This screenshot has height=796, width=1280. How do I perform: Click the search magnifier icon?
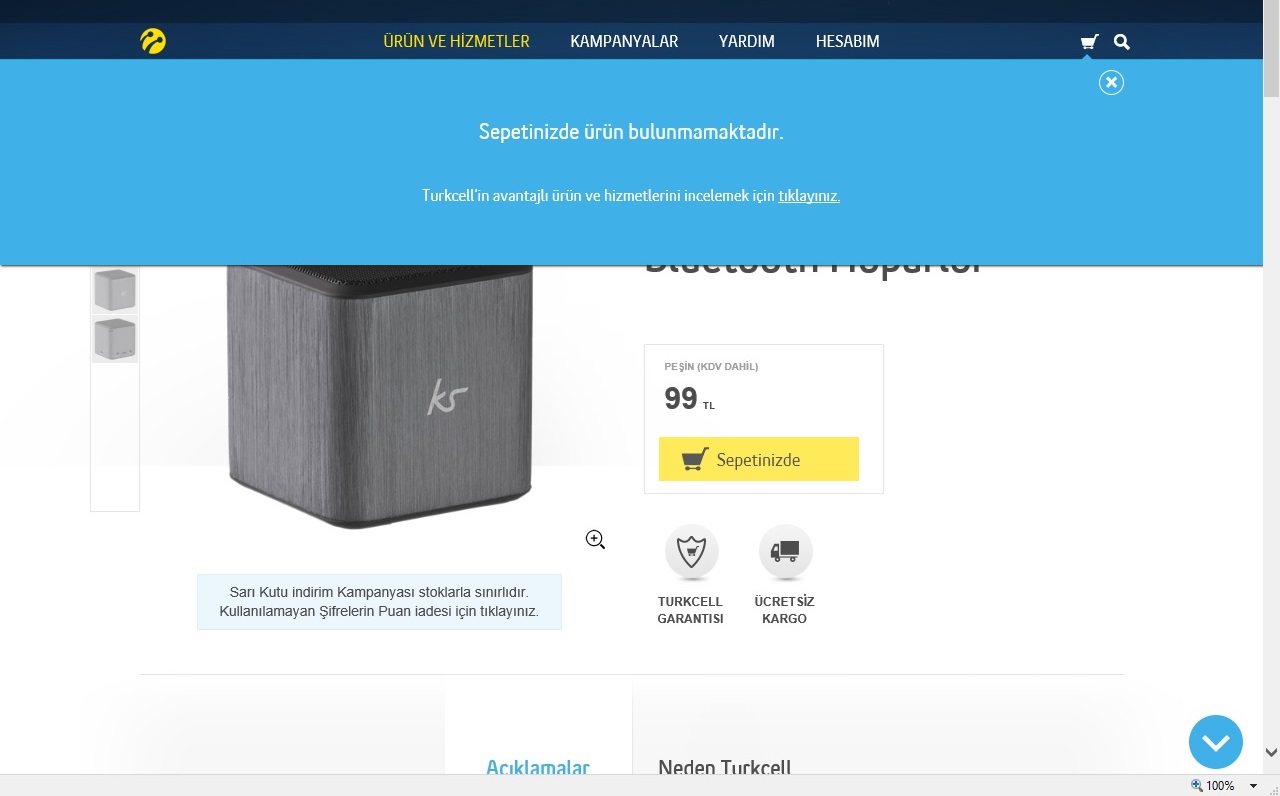click(1122, 42)
